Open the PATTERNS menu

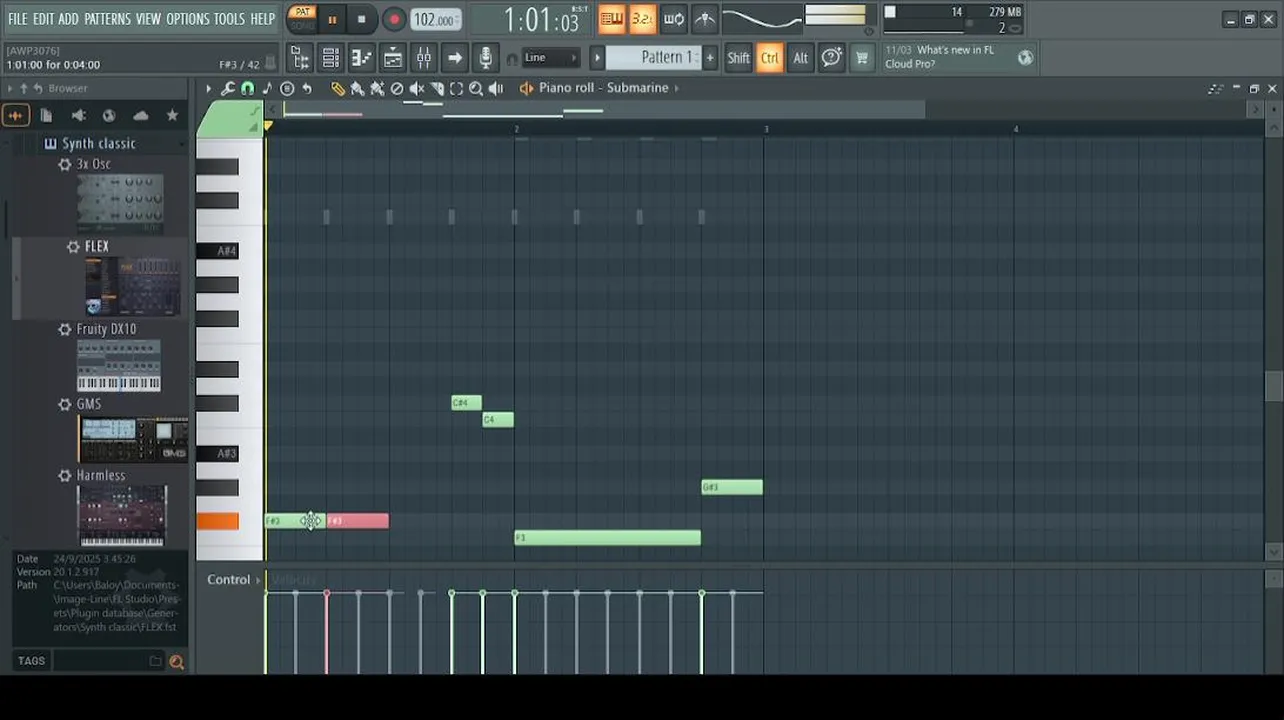(107, 19)
